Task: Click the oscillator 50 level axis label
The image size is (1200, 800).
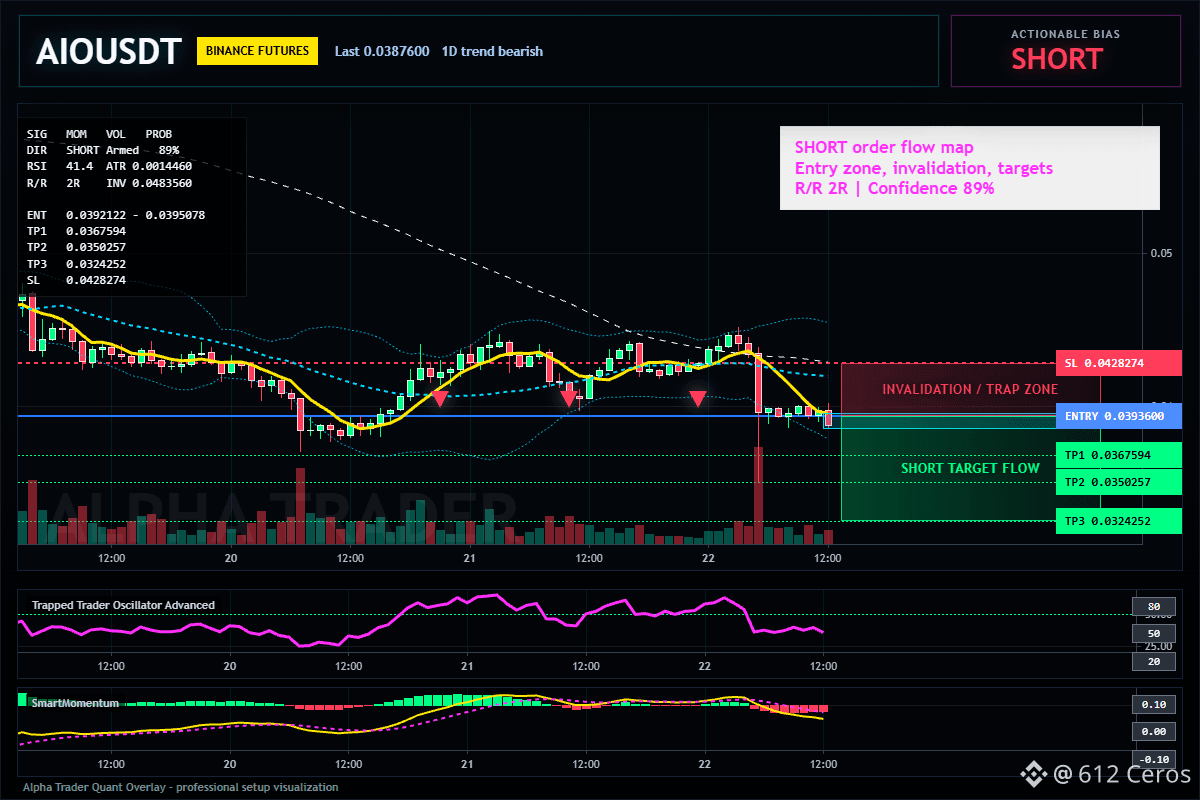Action: tap(1153, 633)
